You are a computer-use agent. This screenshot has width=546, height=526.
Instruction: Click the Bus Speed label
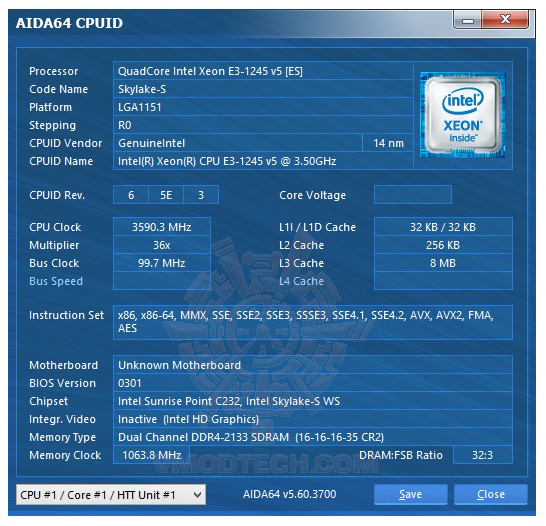(56, 281)
